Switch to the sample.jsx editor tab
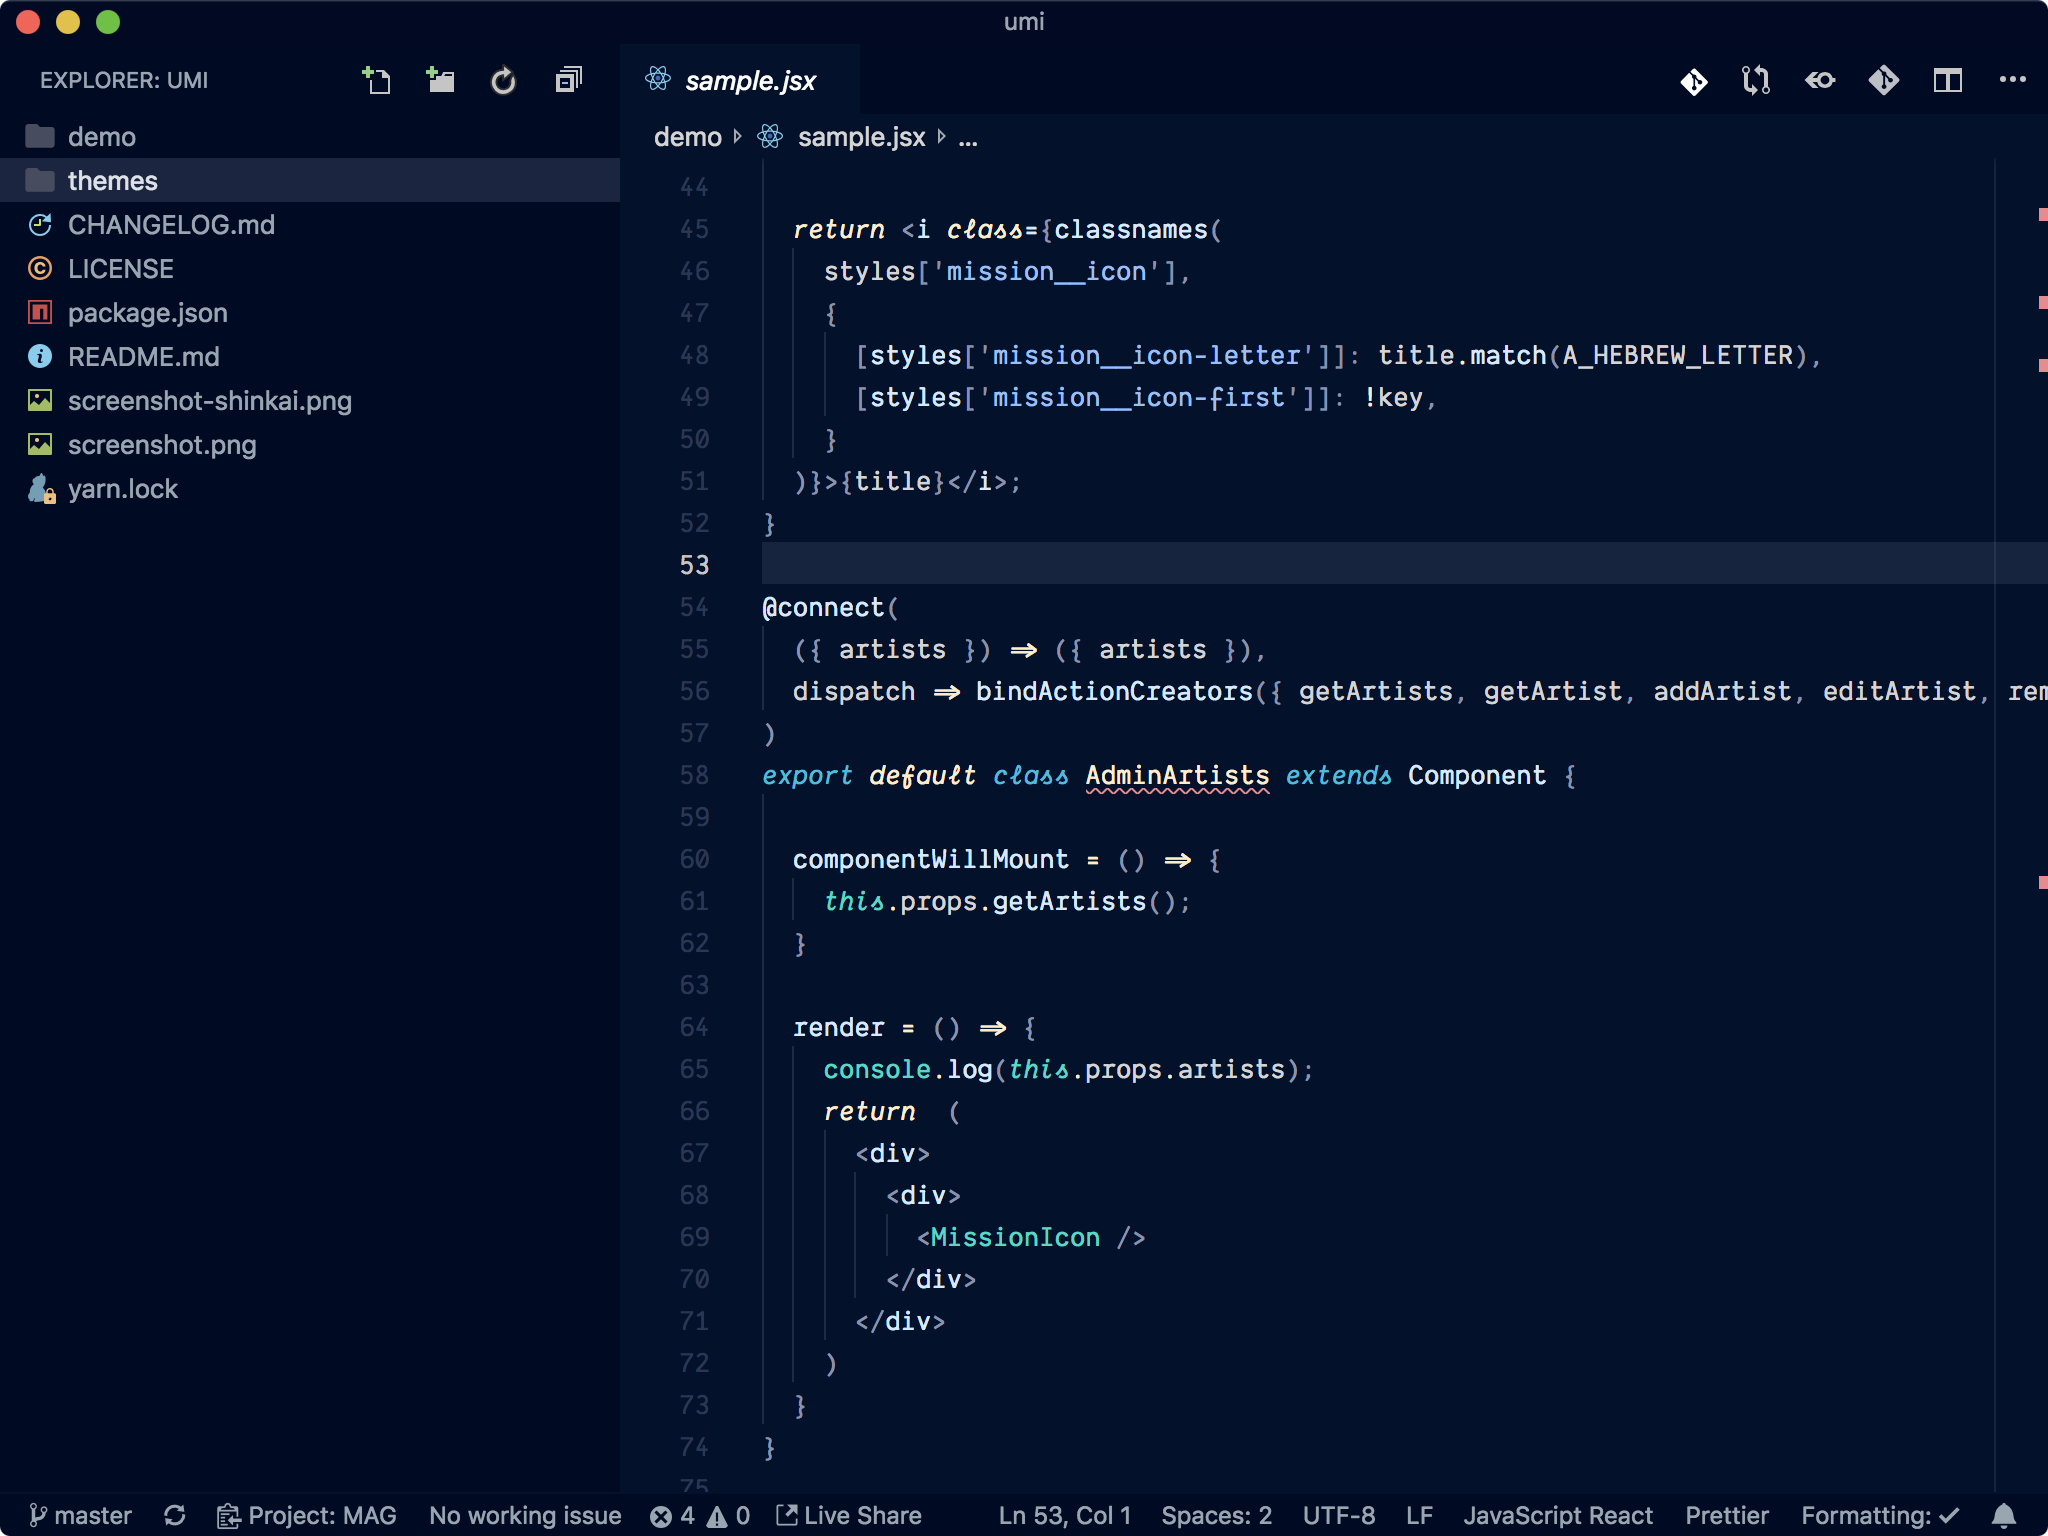 point(750,81)
